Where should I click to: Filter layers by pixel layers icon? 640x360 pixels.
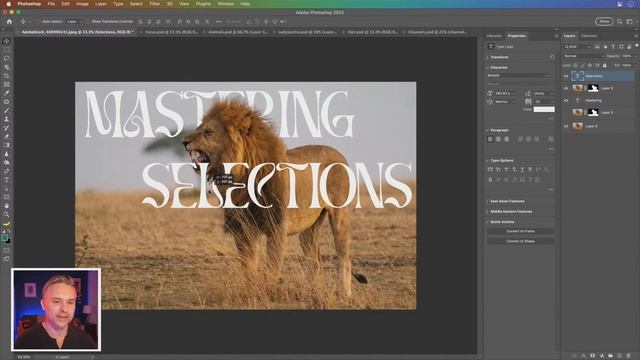point(597,47)
